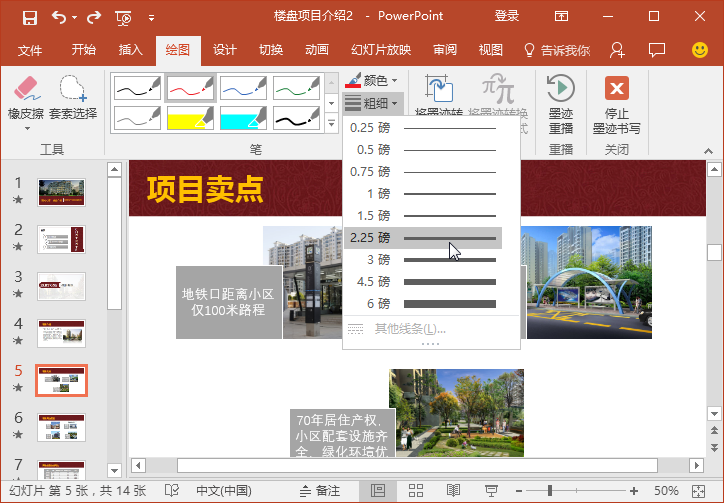The width and height of the screenshot is (724, 503).
Task: Open ribbon display options in title bar
Action: pos(561,17)
